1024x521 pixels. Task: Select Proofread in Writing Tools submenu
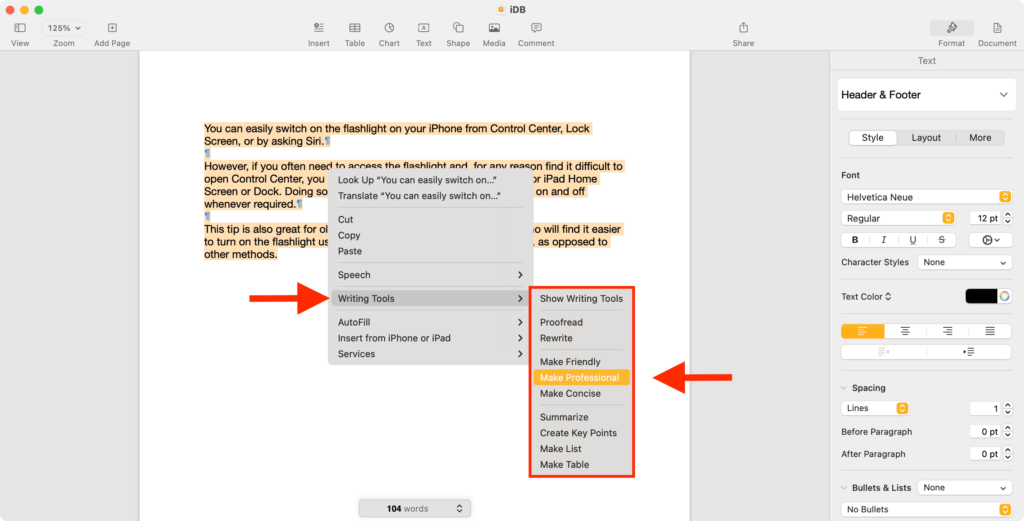point(561,322)
